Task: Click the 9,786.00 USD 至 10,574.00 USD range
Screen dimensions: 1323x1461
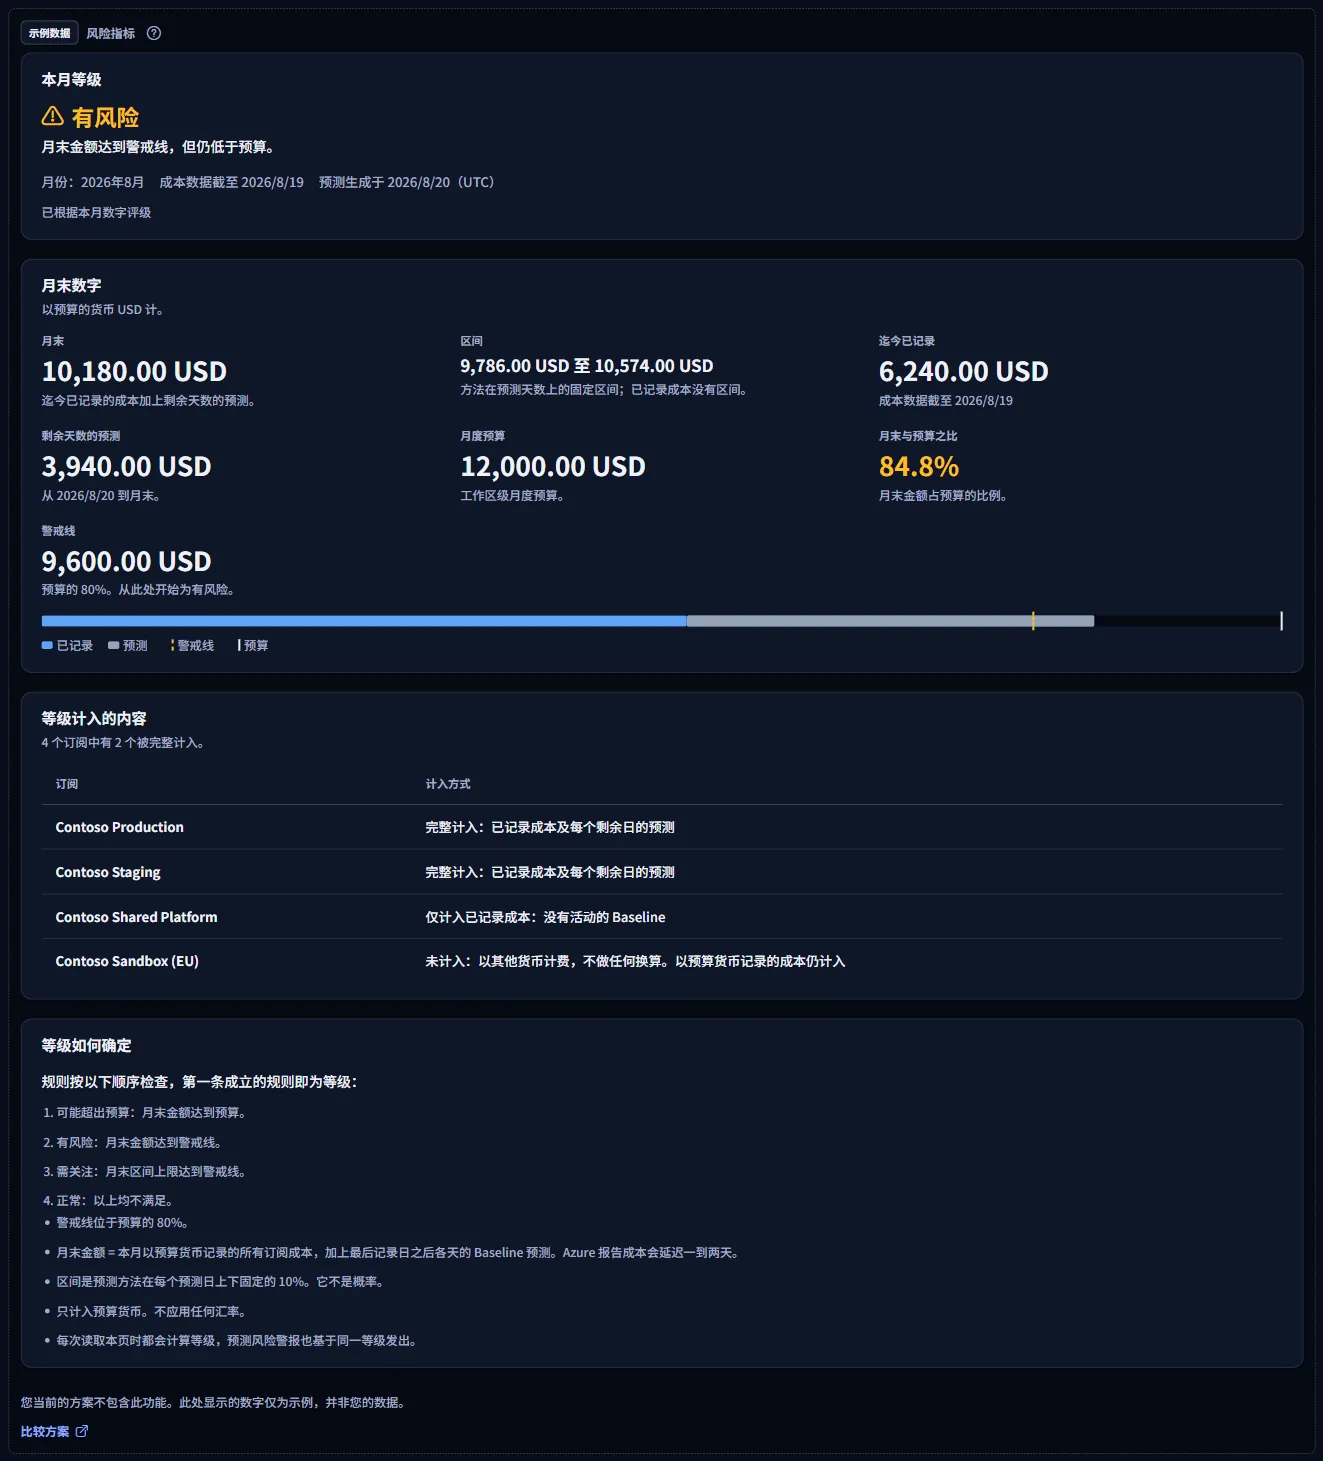Action: pos(587,366)
